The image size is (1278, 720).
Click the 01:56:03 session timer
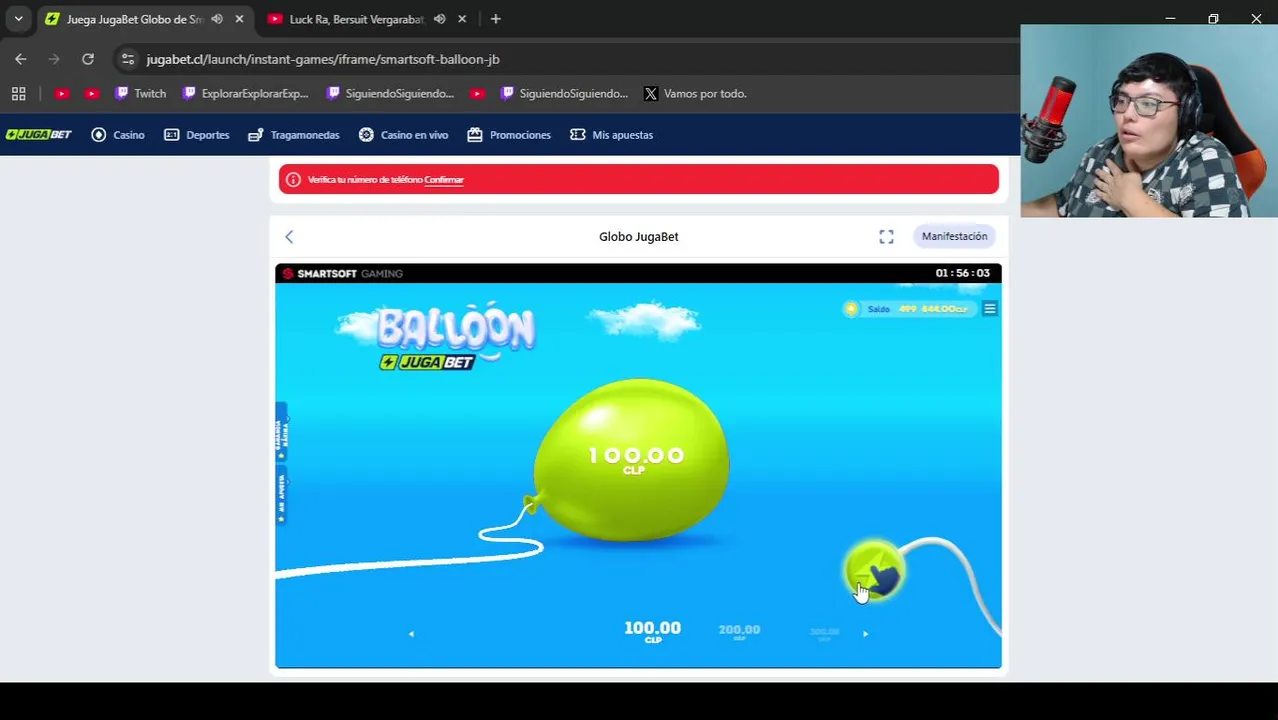pyautogui.click(x=962, y=273)
